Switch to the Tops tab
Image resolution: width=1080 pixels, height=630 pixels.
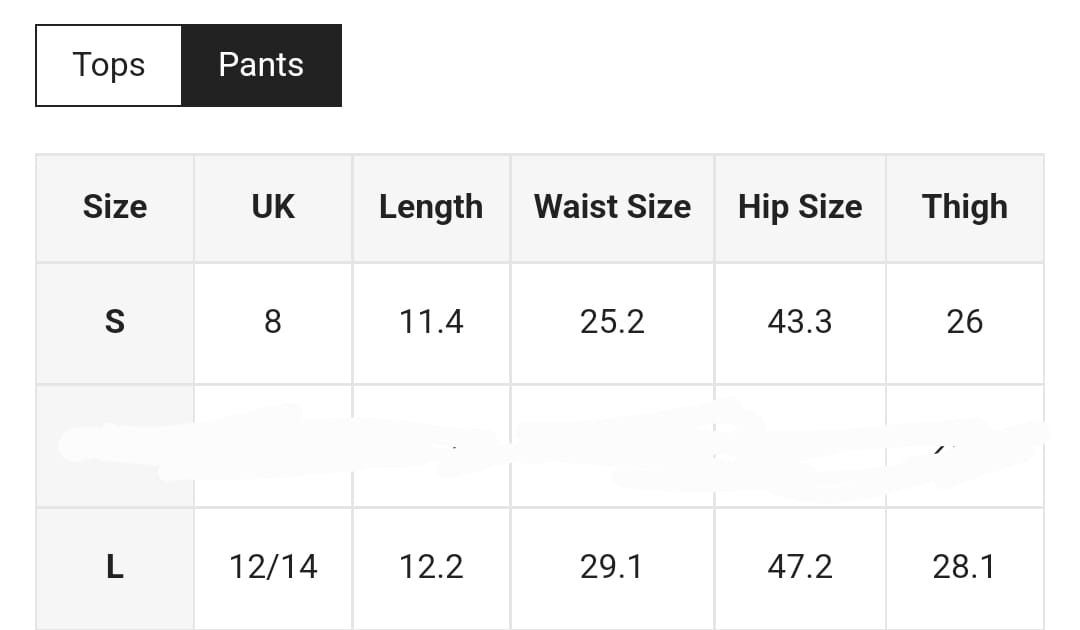click(109, 65)
